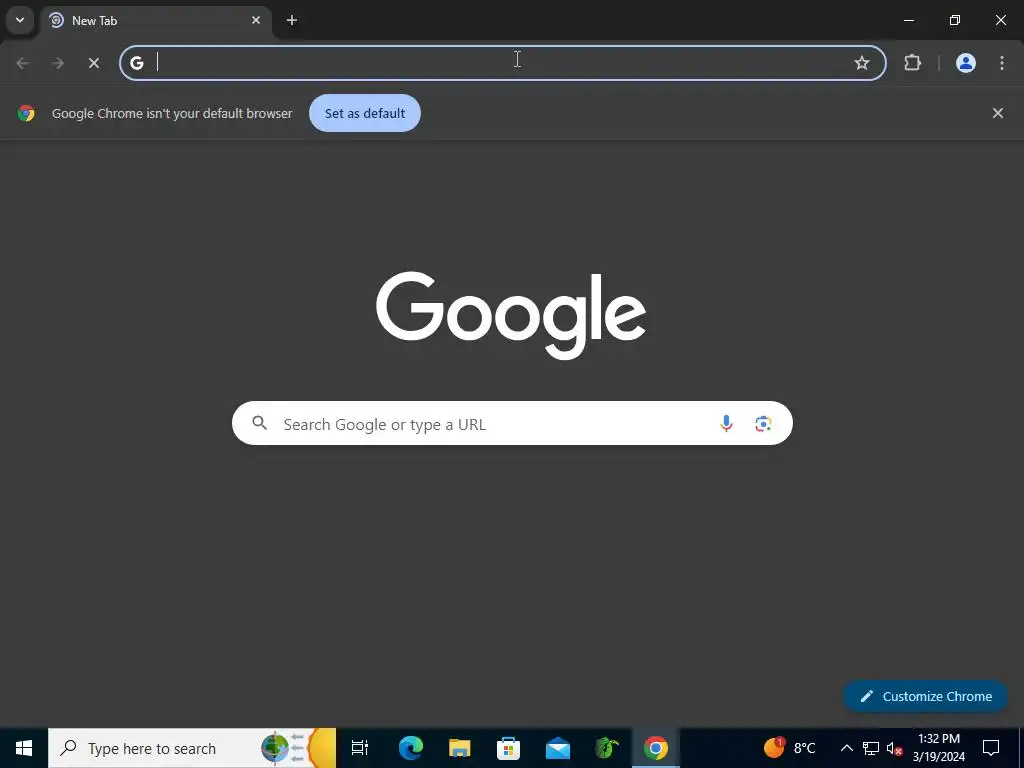Dismiss the default browser infobar

tap(998, 113)
